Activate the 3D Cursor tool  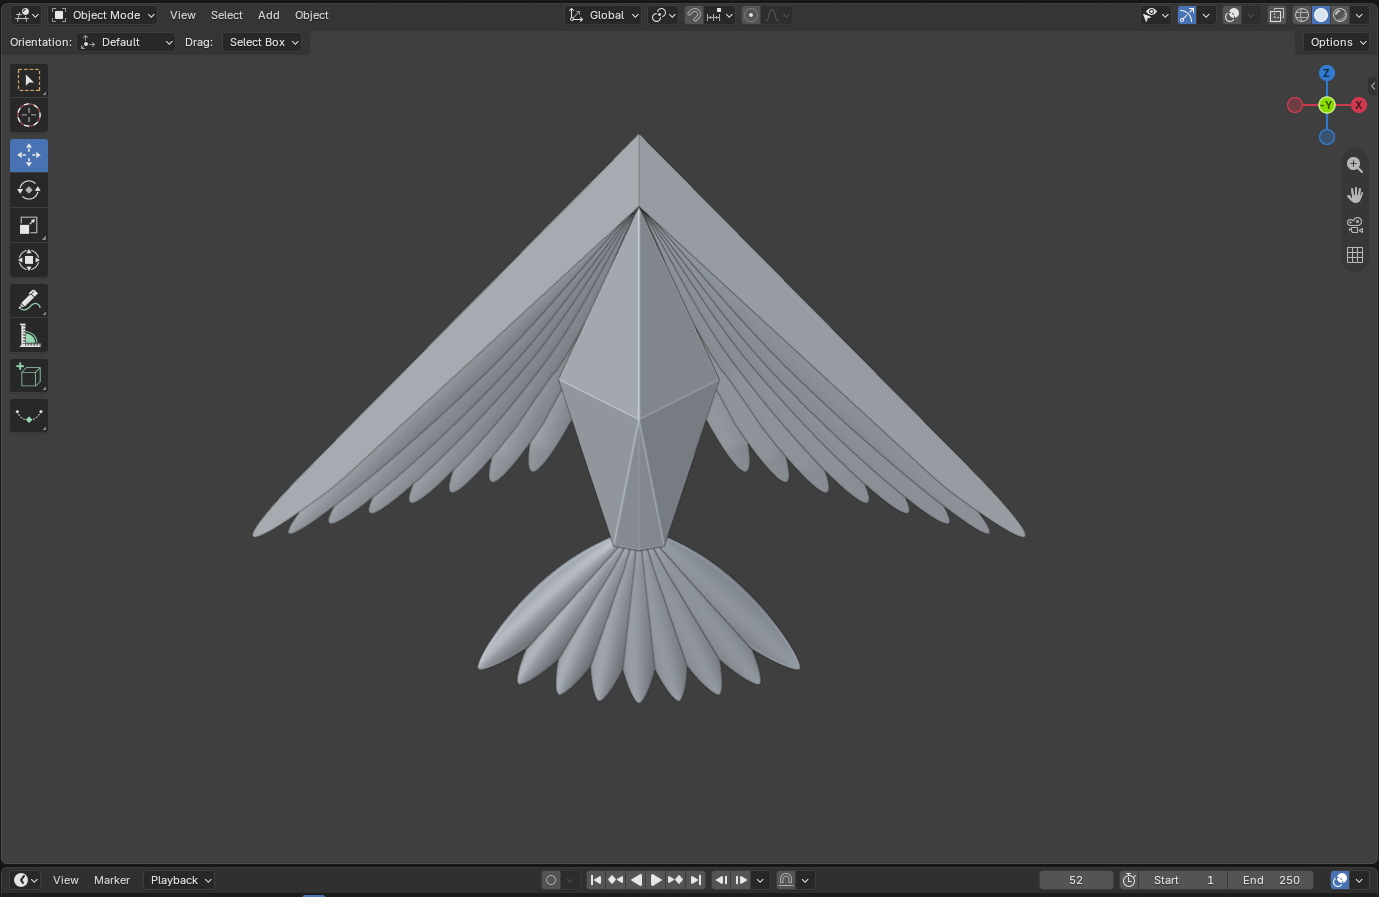click(x=29, y=115)
